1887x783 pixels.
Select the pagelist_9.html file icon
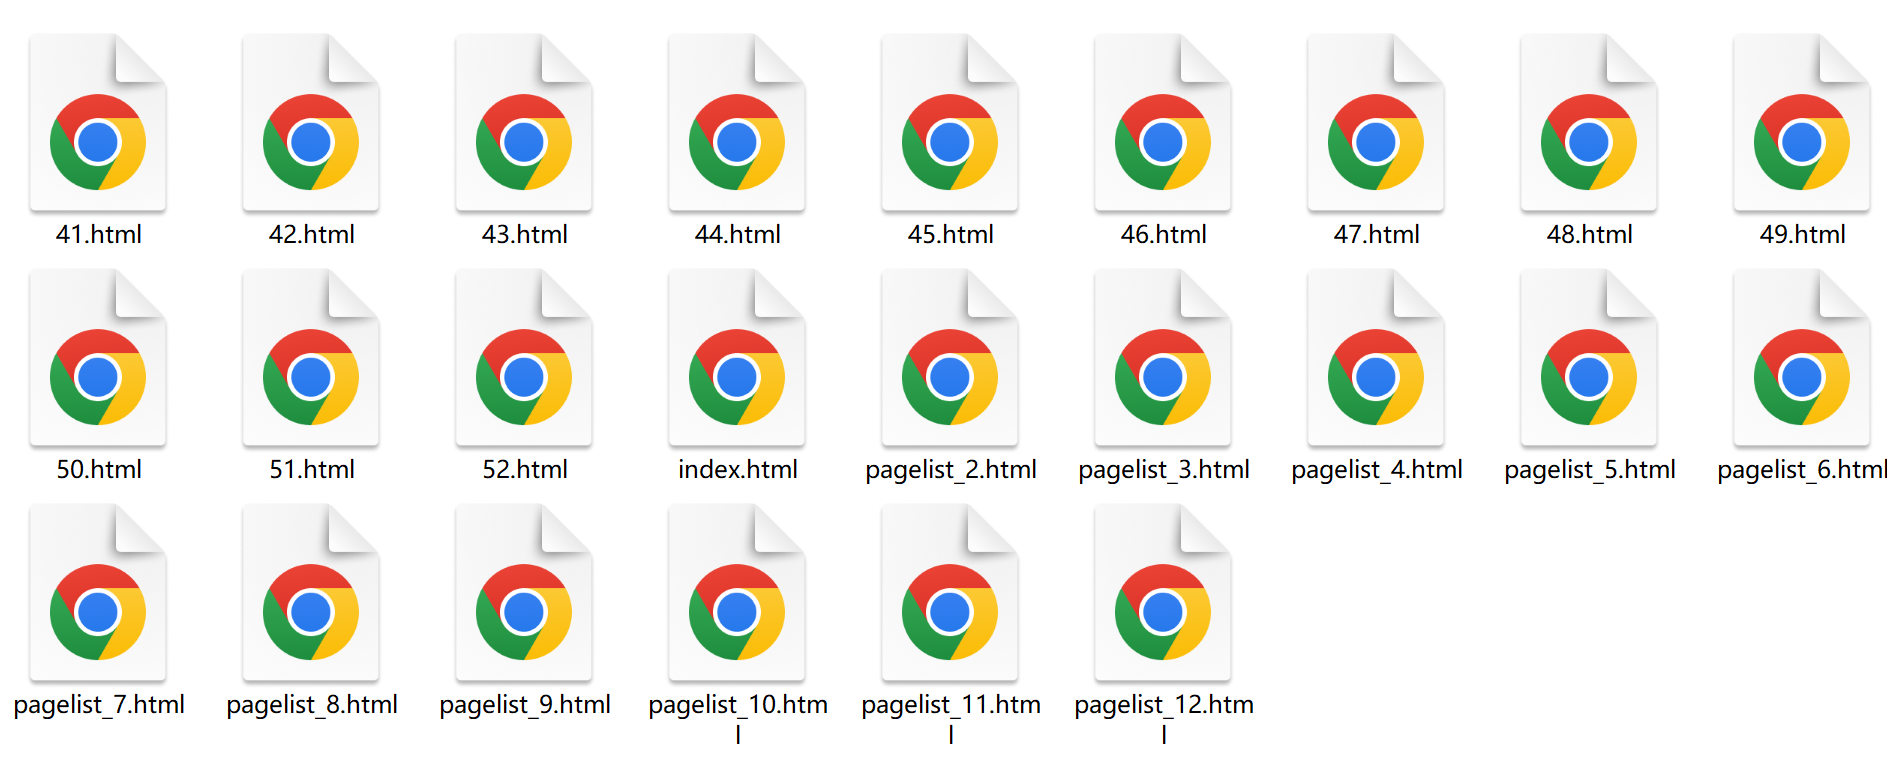coord(524,593)
